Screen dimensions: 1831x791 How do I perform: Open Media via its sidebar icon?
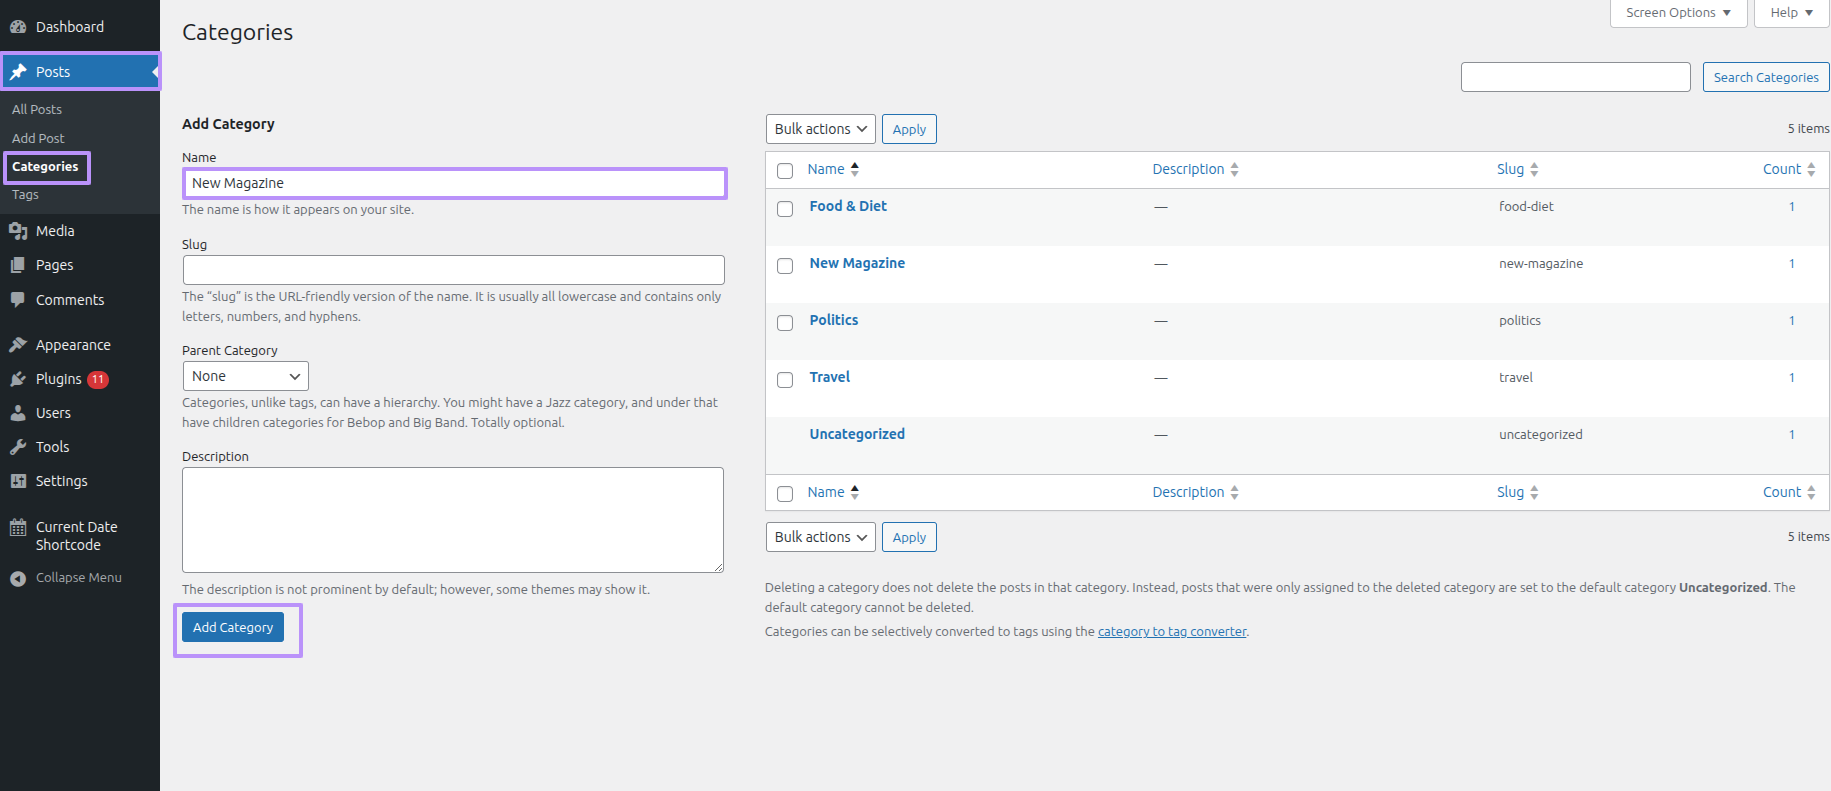point(18,231)
